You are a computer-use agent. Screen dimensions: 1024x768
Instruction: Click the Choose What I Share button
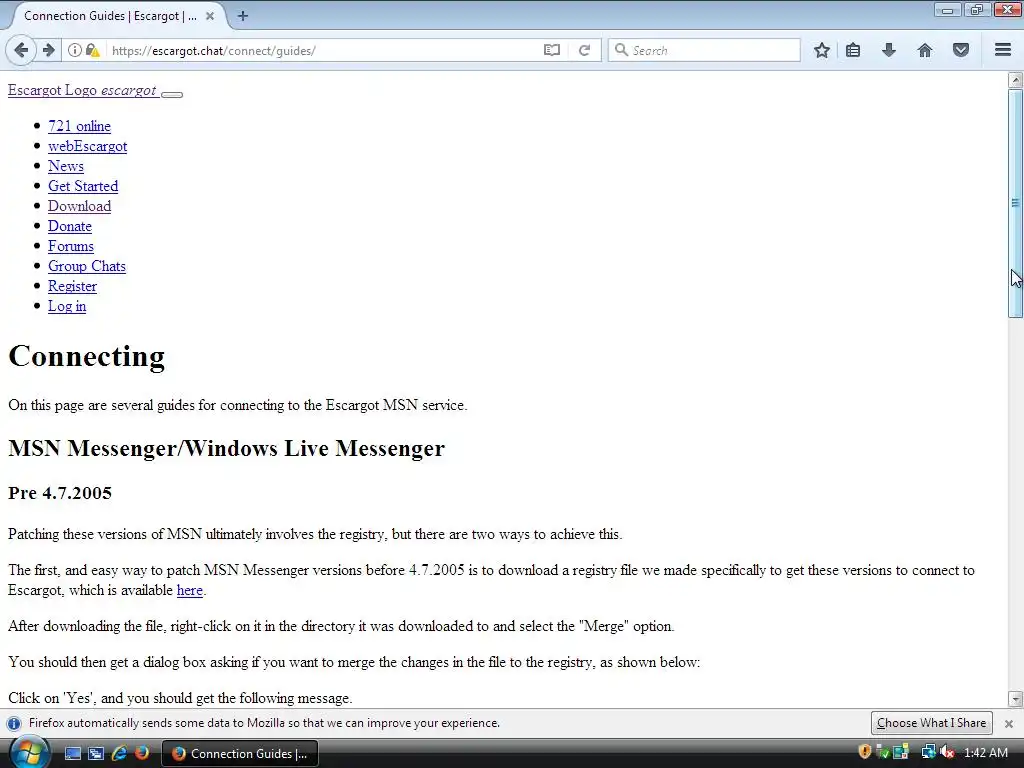[931, 723]
